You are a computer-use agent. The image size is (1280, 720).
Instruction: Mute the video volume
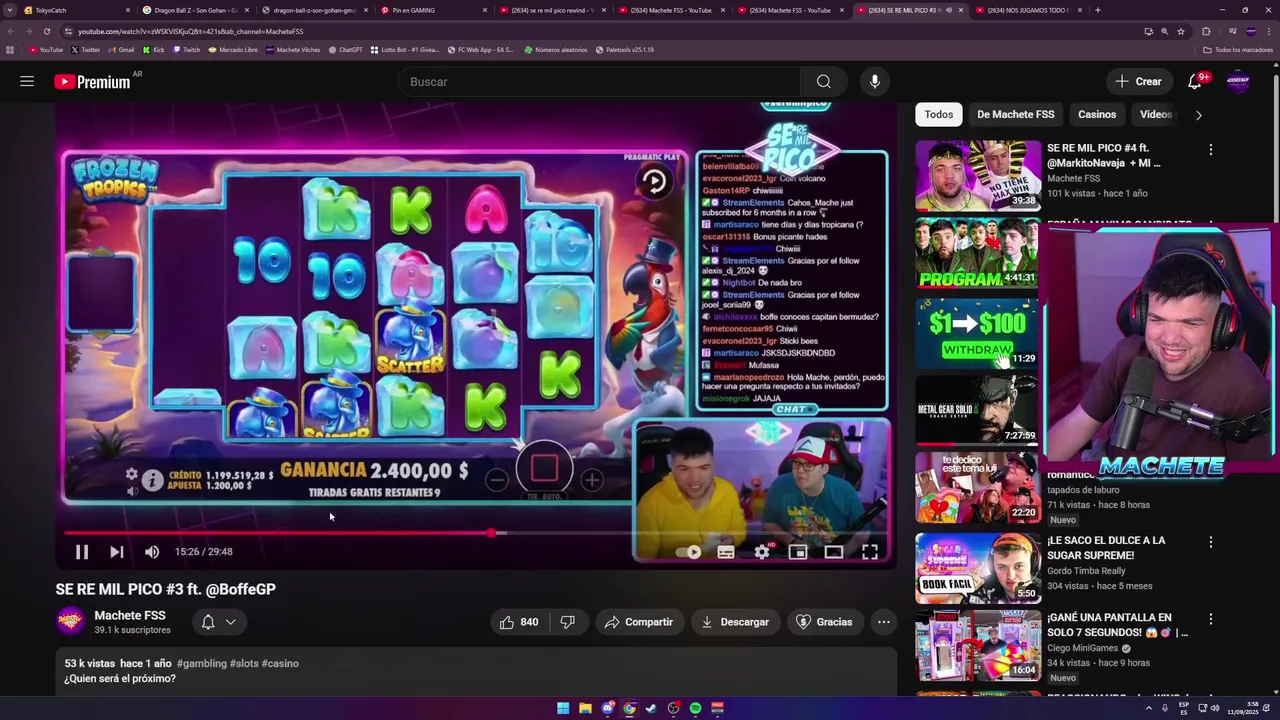coord(152,552)
